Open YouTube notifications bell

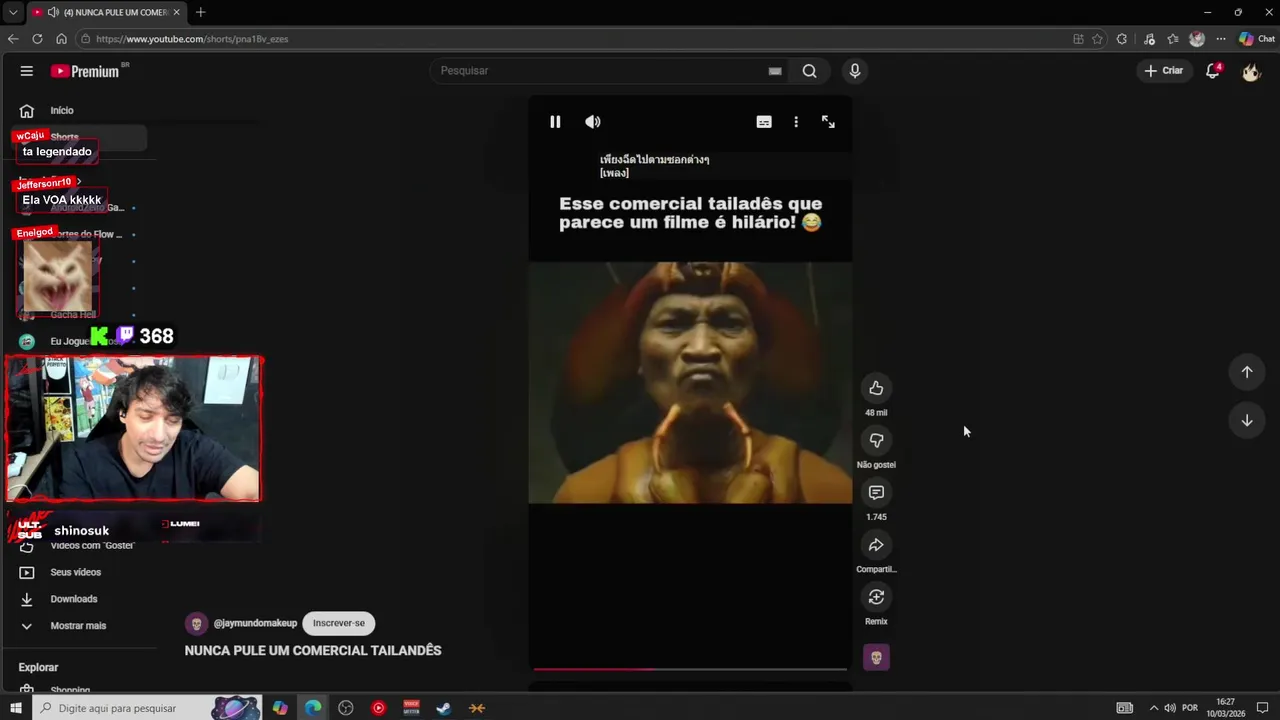(1212, 71)
